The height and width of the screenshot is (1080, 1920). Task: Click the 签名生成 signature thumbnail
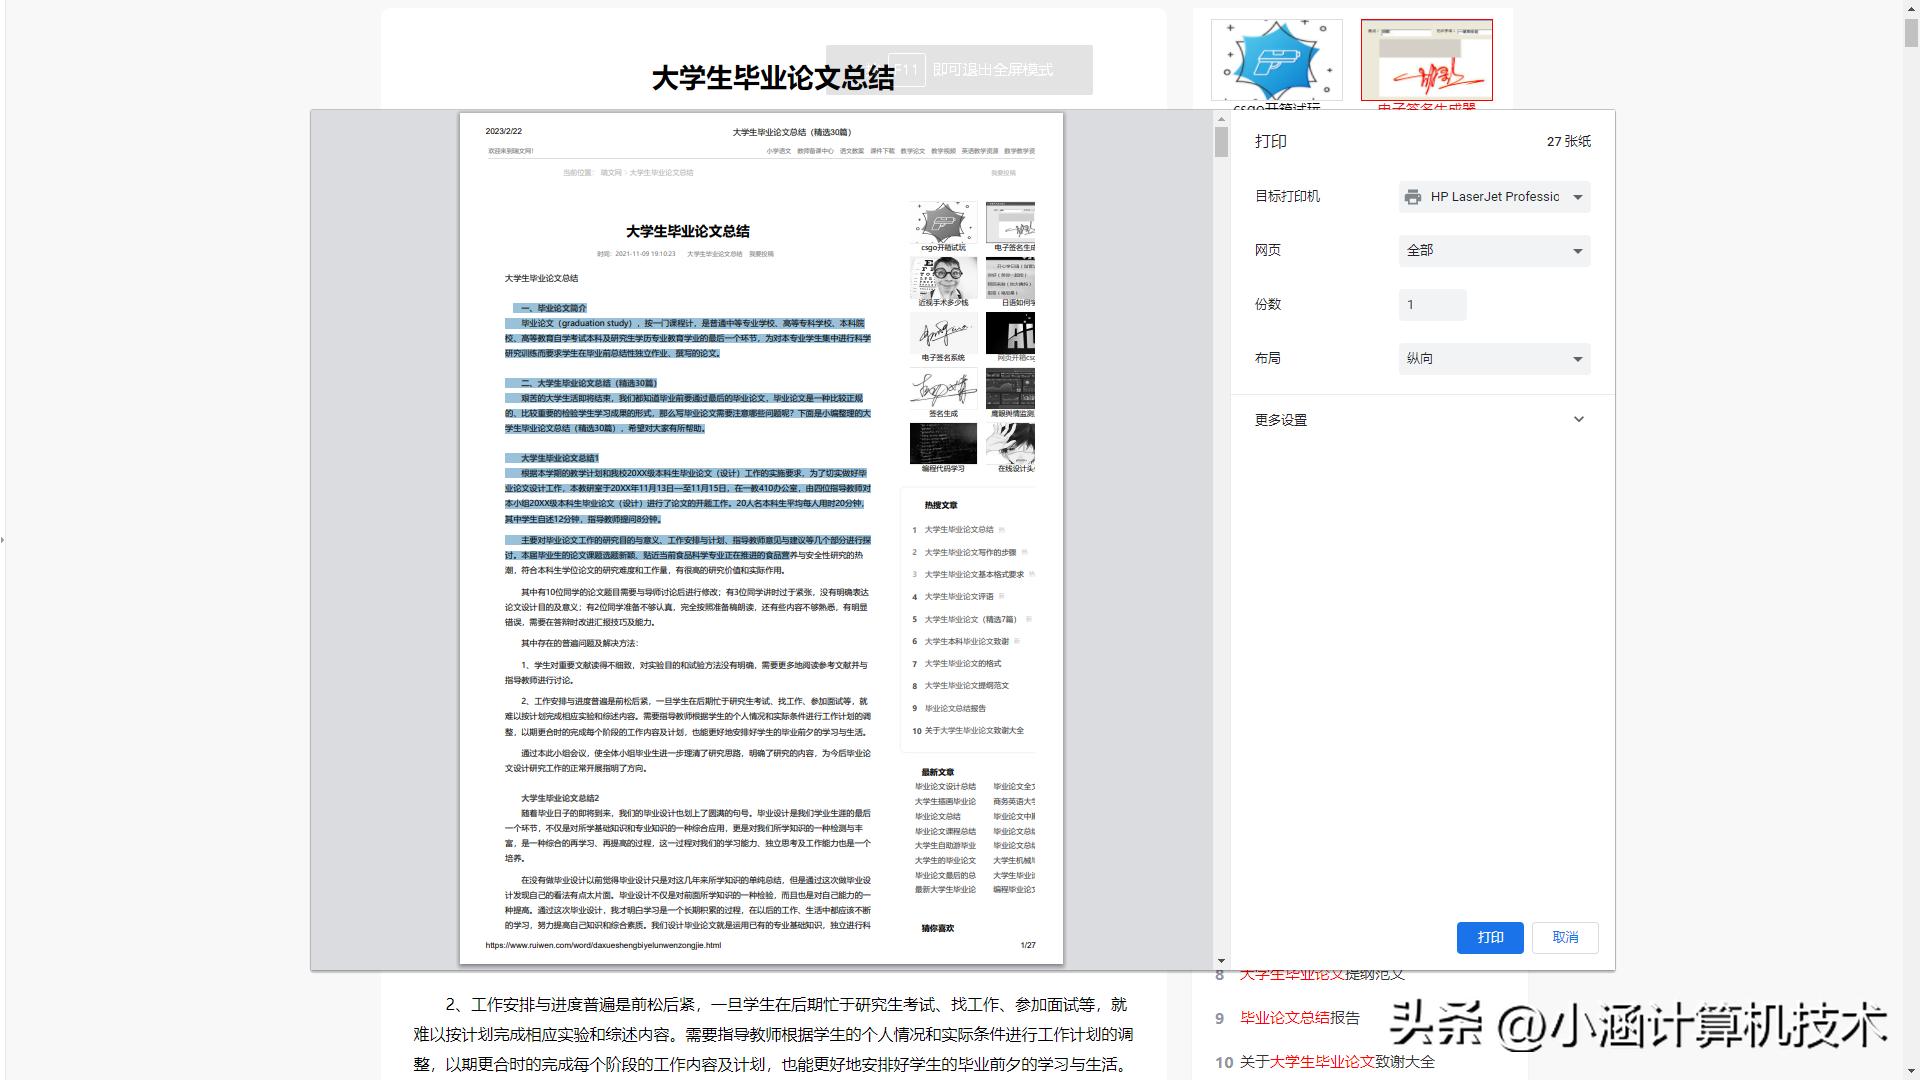click(x=943, y=390)
